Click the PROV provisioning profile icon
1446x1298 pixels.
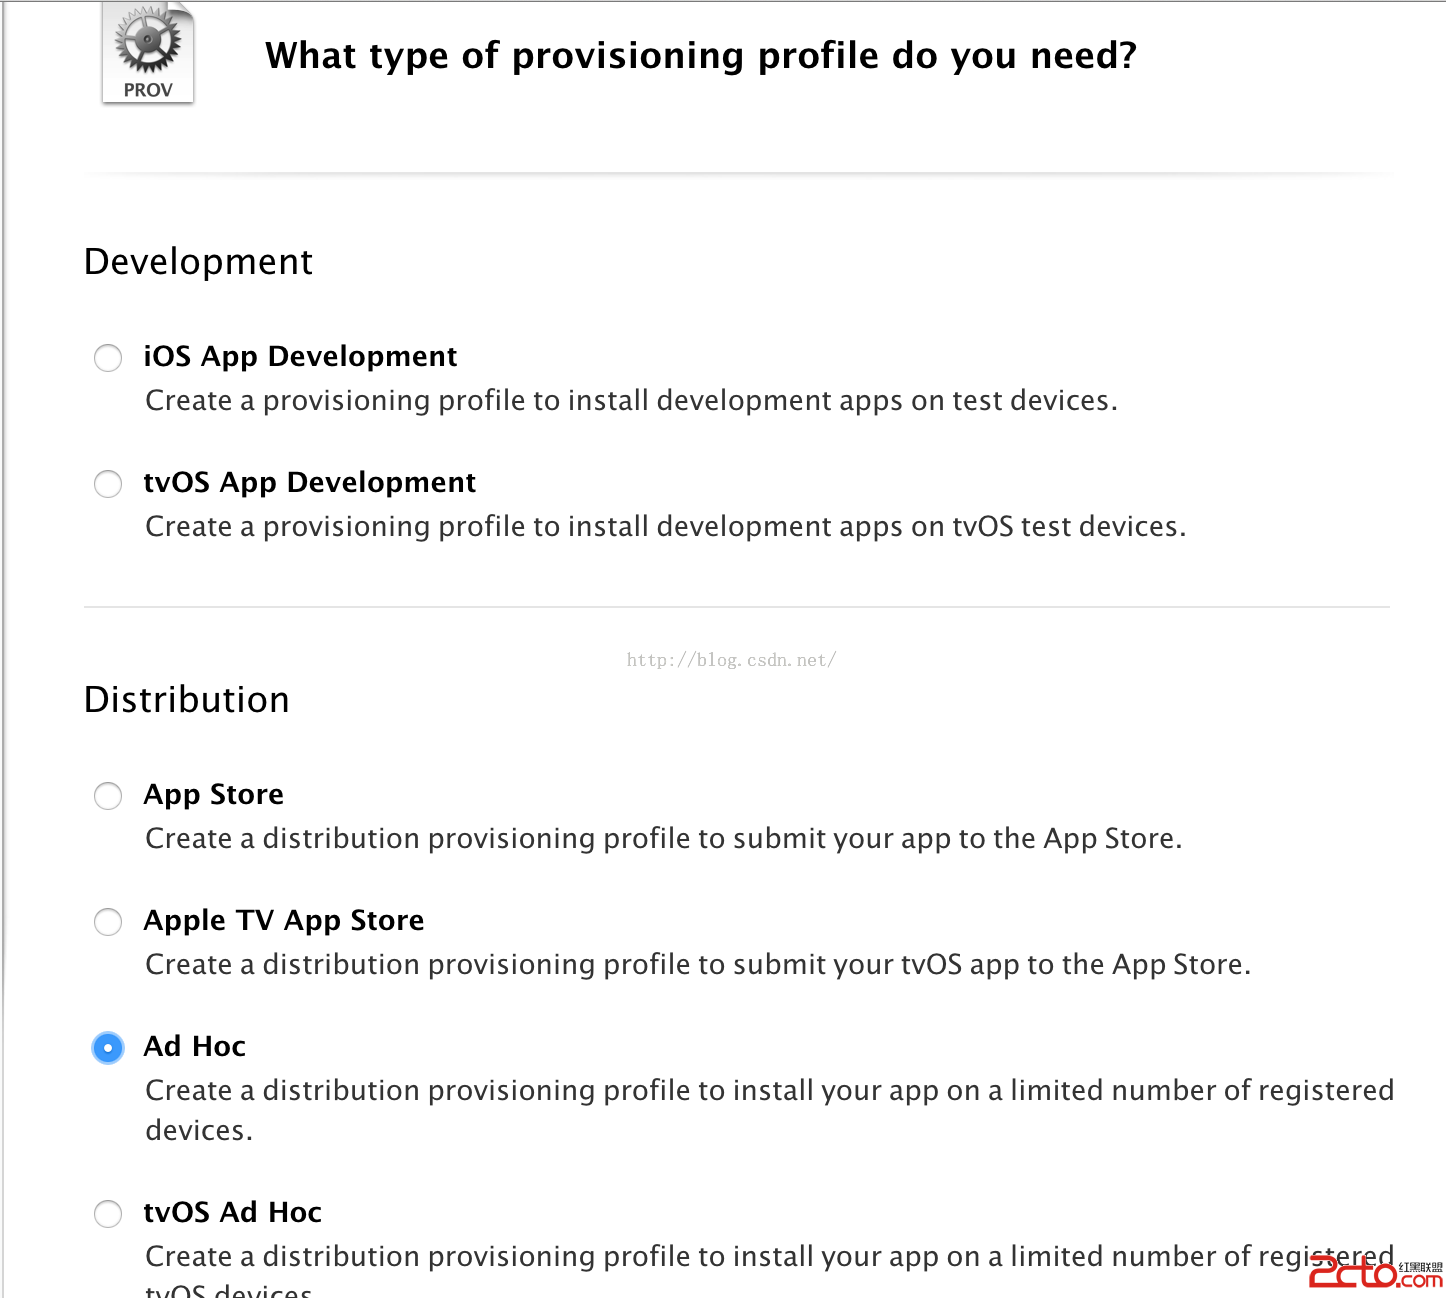(148, 53)
